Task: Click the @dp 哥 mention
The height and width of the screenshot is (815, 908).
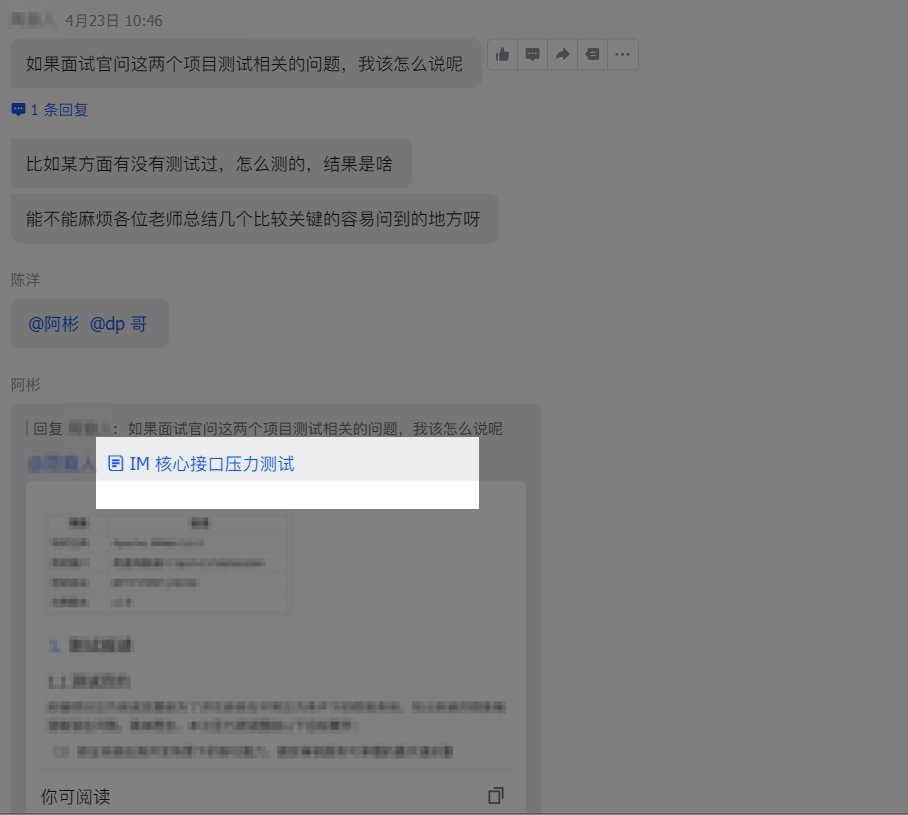Action: [118, 324]
